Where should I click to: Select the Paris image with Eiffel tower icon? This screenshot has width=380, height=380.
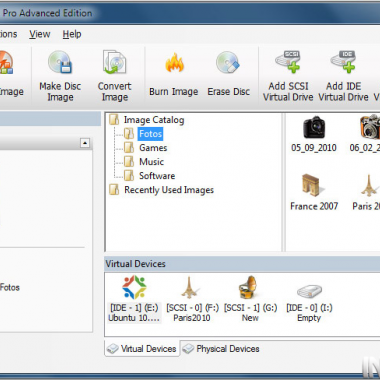[x=367, y=193]
